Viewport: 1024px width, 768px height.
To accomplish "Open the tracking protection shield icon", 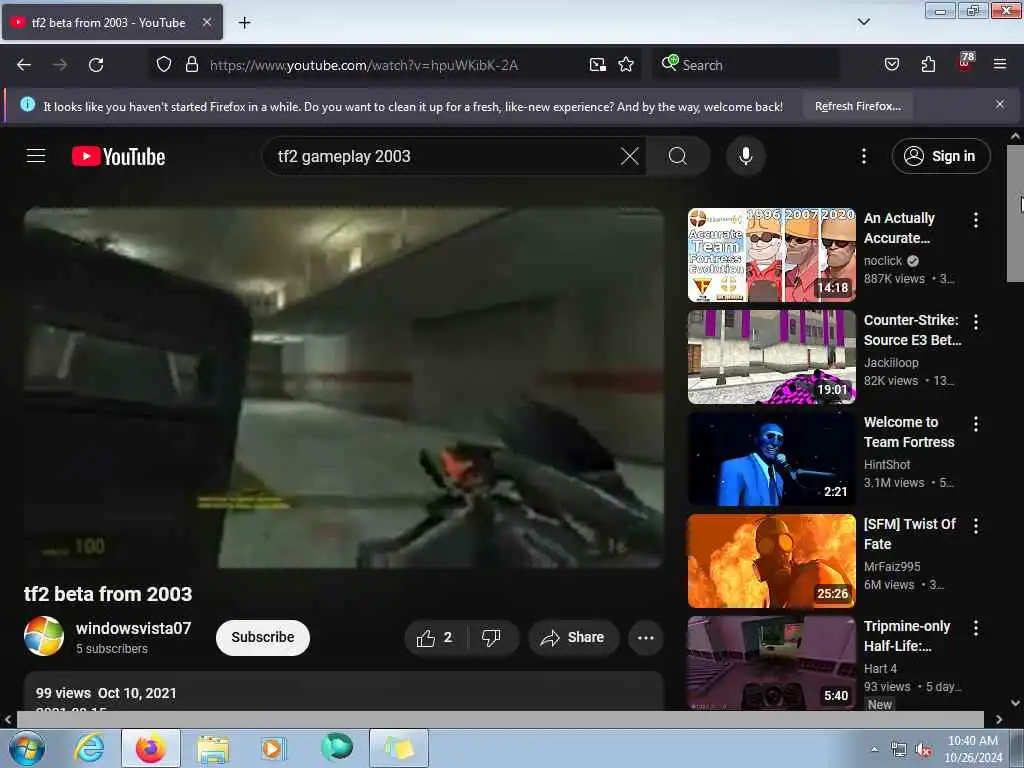I will [164, 65].
